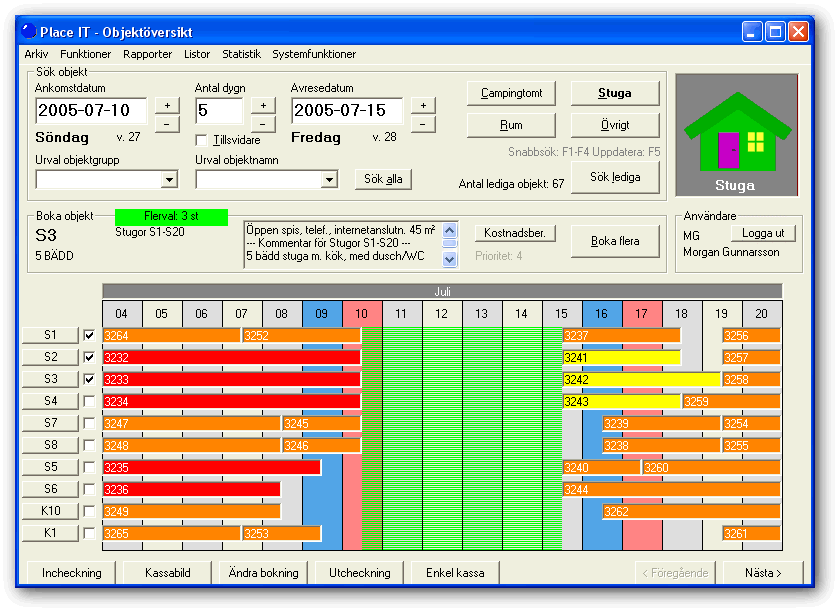Increase Ankomstdatum with plus button
838x611 pixels.
tap(167, 106)
